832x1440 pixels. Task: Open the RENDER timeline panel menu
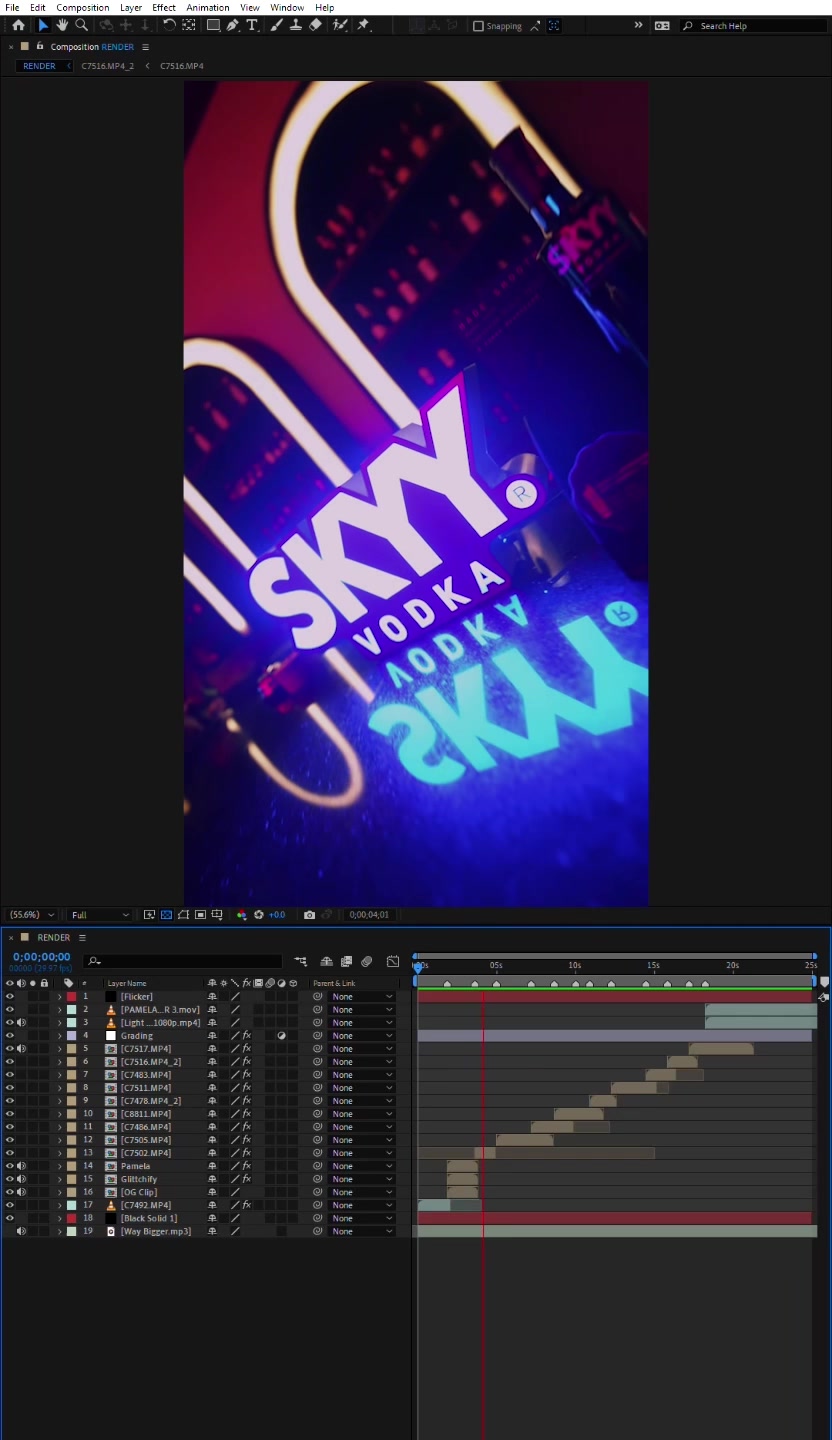(82, 938)
